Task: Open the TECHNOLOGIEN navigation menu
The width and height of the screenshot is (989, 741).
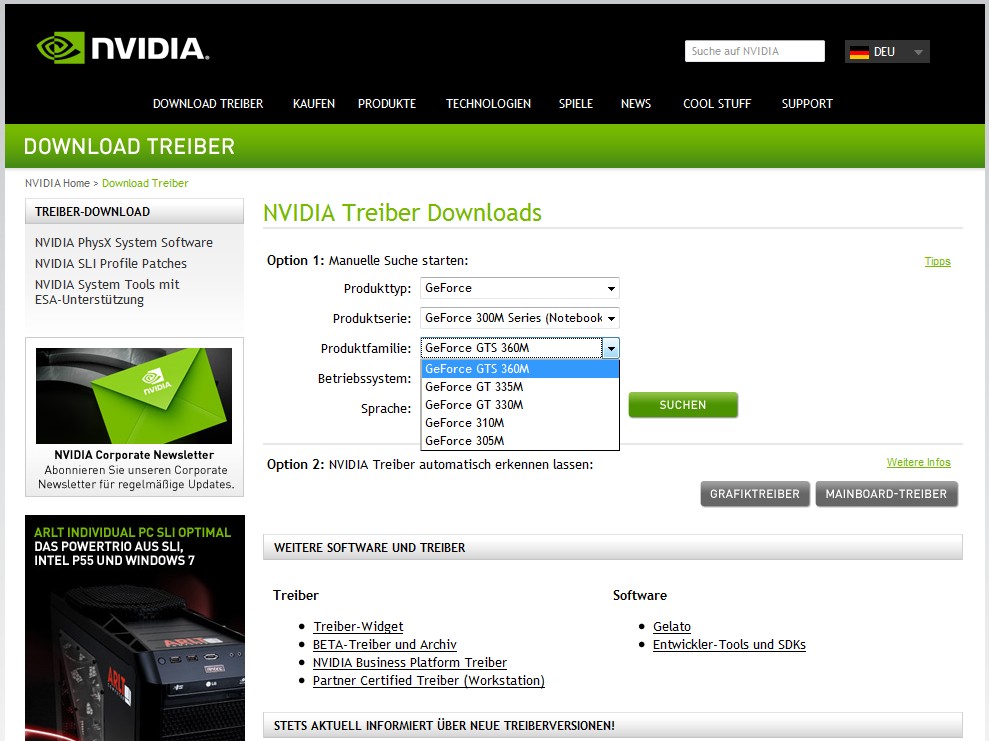Action: click(x=488, y=103)
